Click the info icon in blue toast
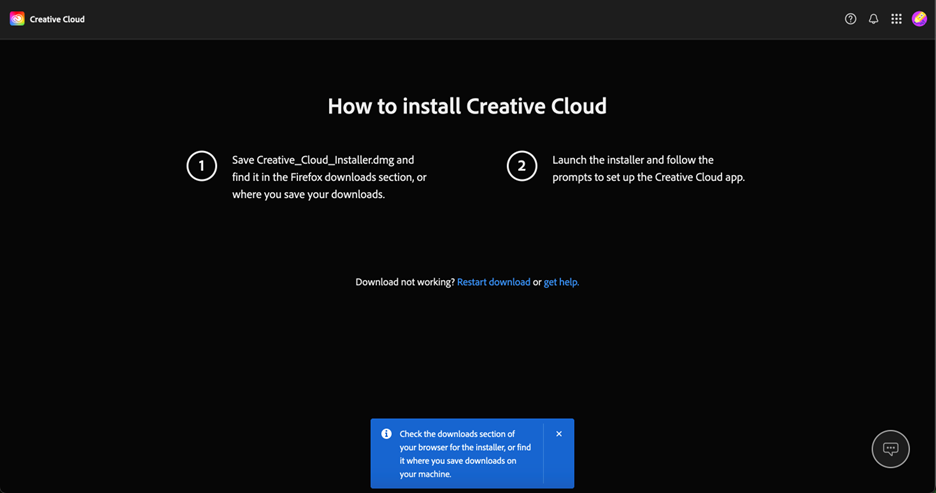The height and width of the screenshot is (493, 936). pyautogui.click(x=386, y=434)
